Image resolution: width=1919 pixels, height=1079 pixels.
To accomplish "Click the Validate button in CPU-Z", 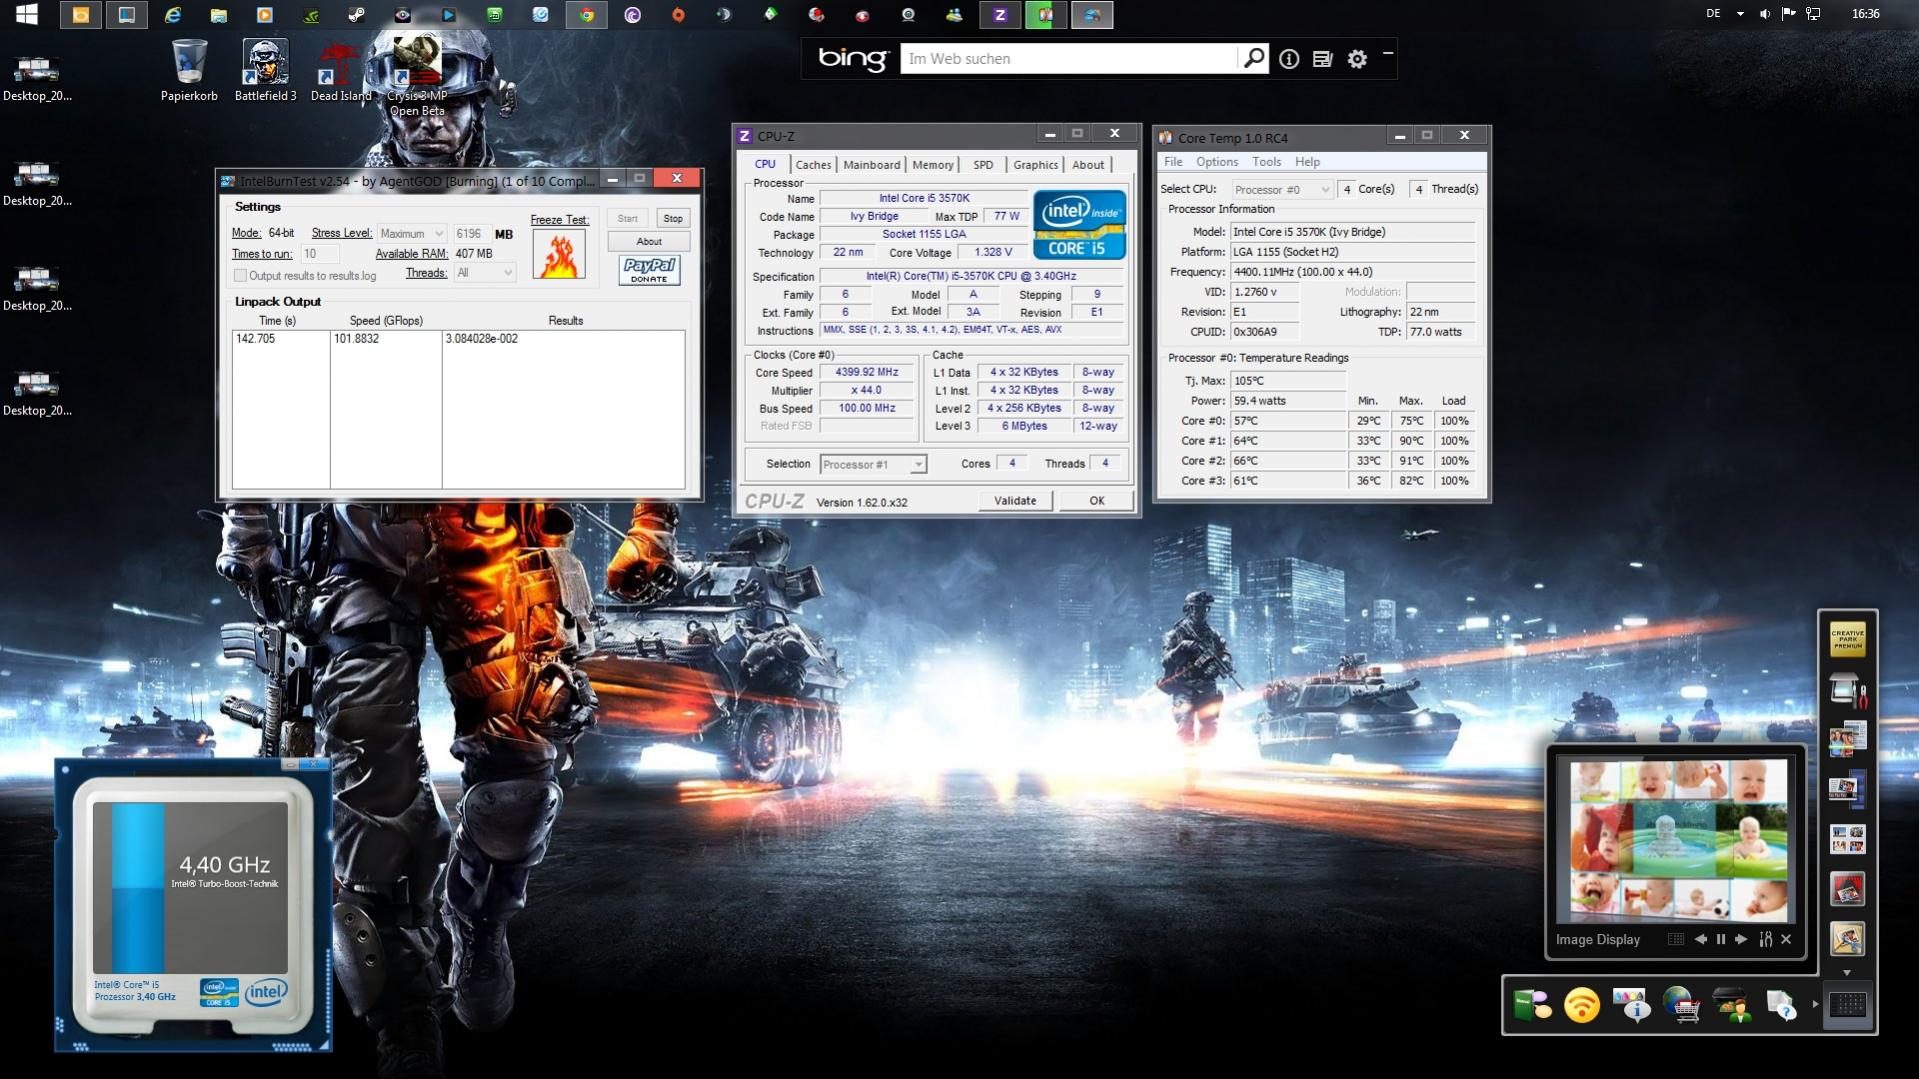I will [1015, 501].
